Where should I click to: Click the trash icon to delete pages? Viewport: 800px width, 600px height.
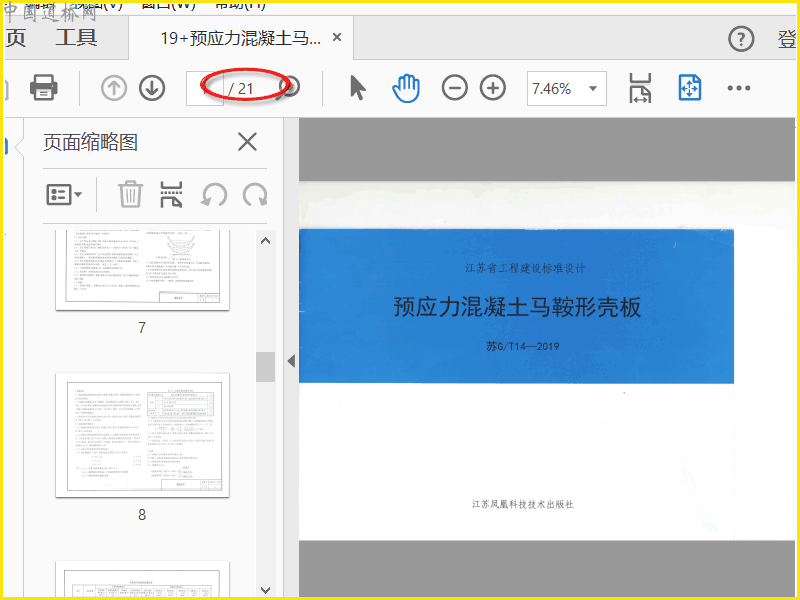(130, 194)
